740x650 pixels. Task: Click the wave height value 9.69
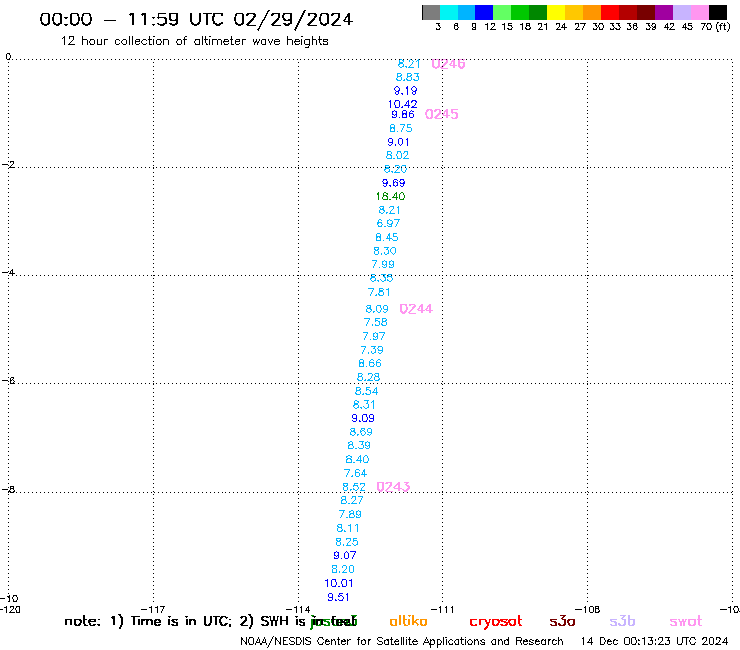(394, 183)
